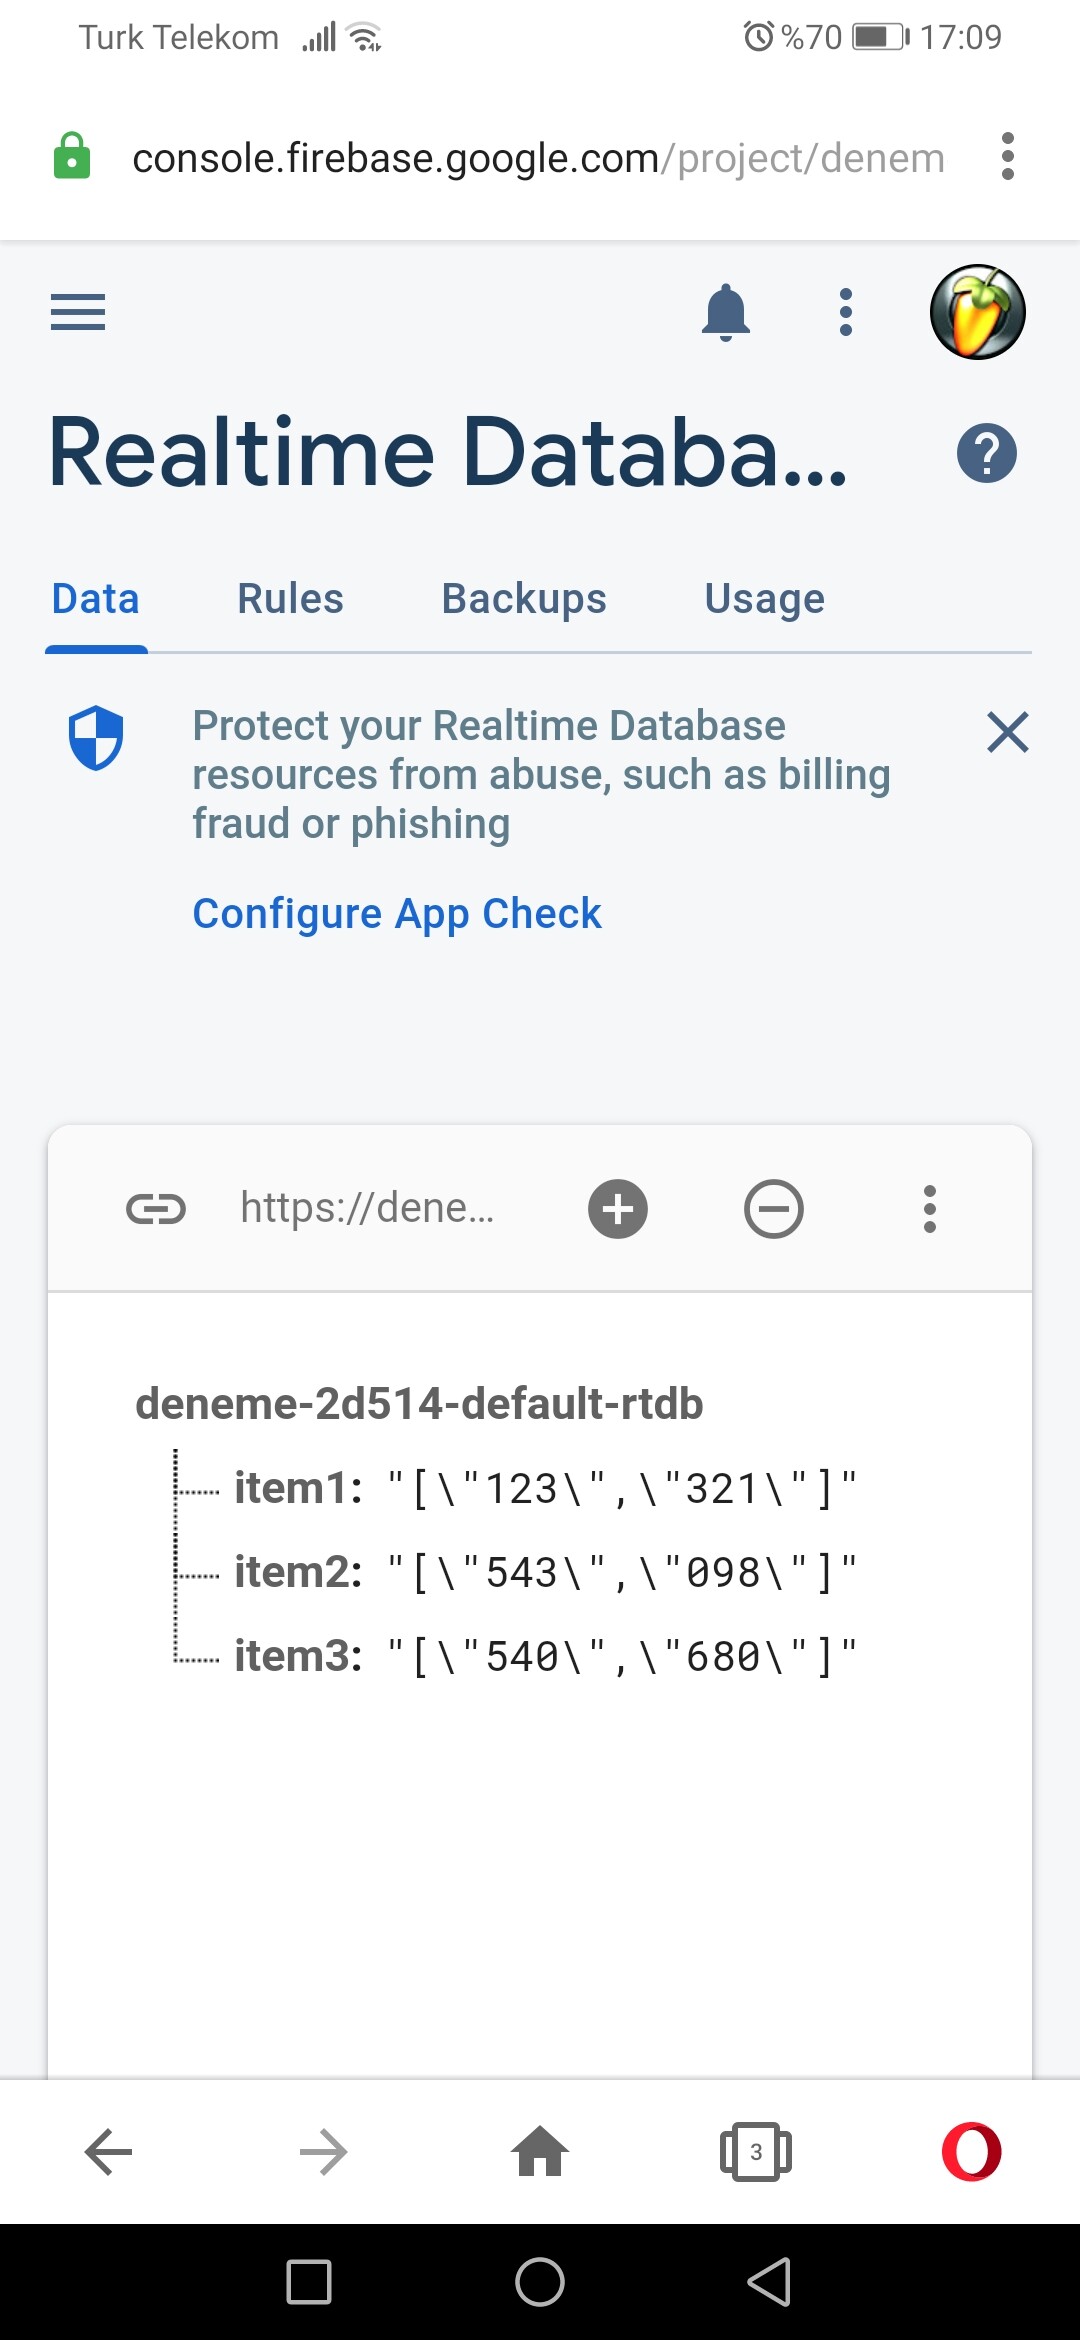Select the item1 node

coord(298,1488)
